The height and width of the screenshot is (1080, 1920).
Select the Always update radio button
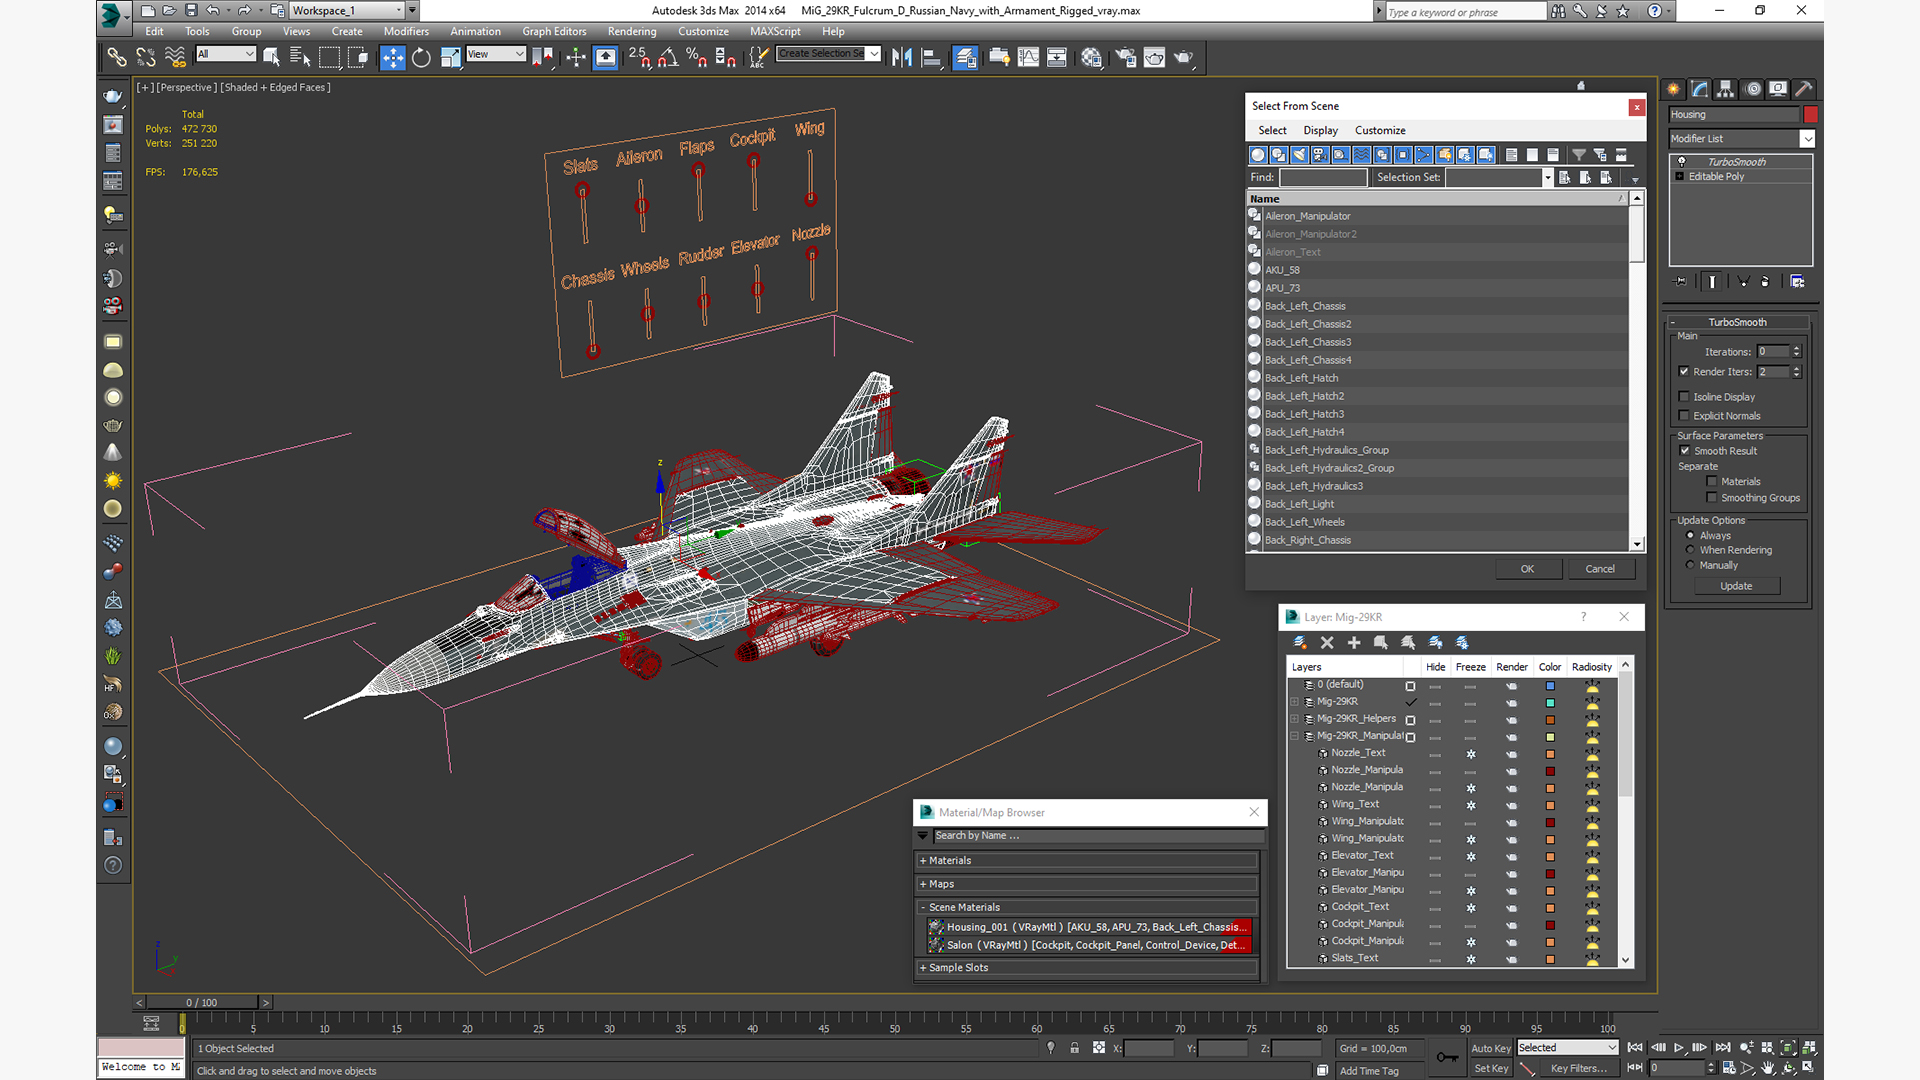click(x=1690, y=535)
